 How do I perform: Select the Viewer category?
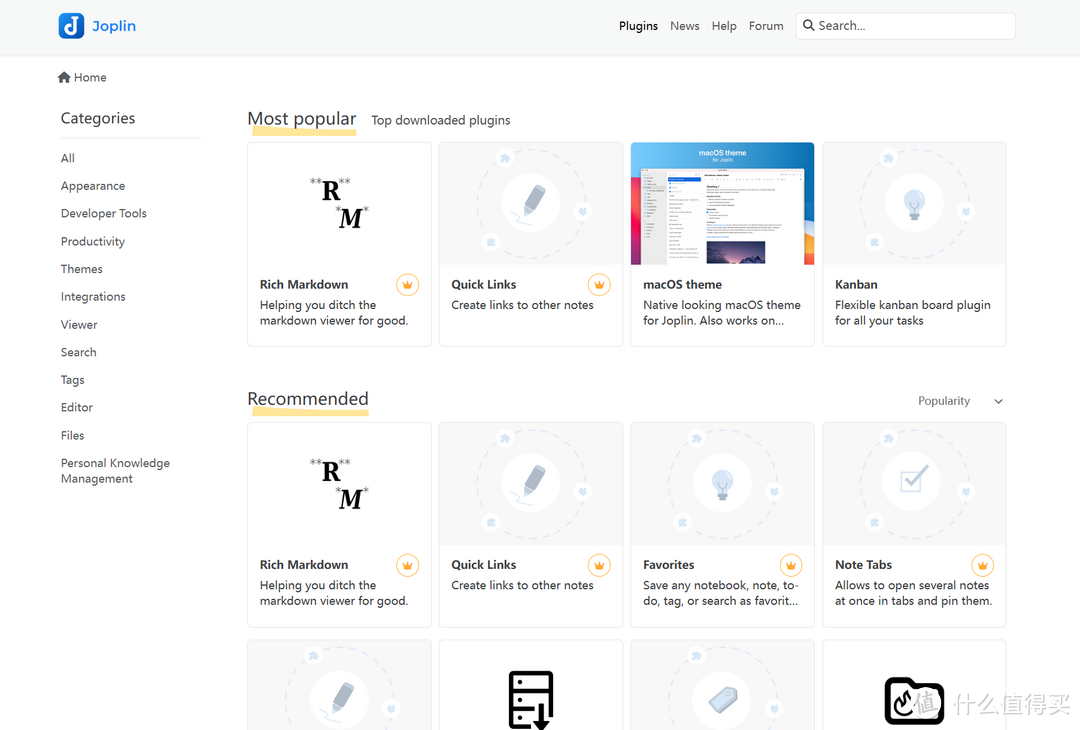[x=79, y=324]
